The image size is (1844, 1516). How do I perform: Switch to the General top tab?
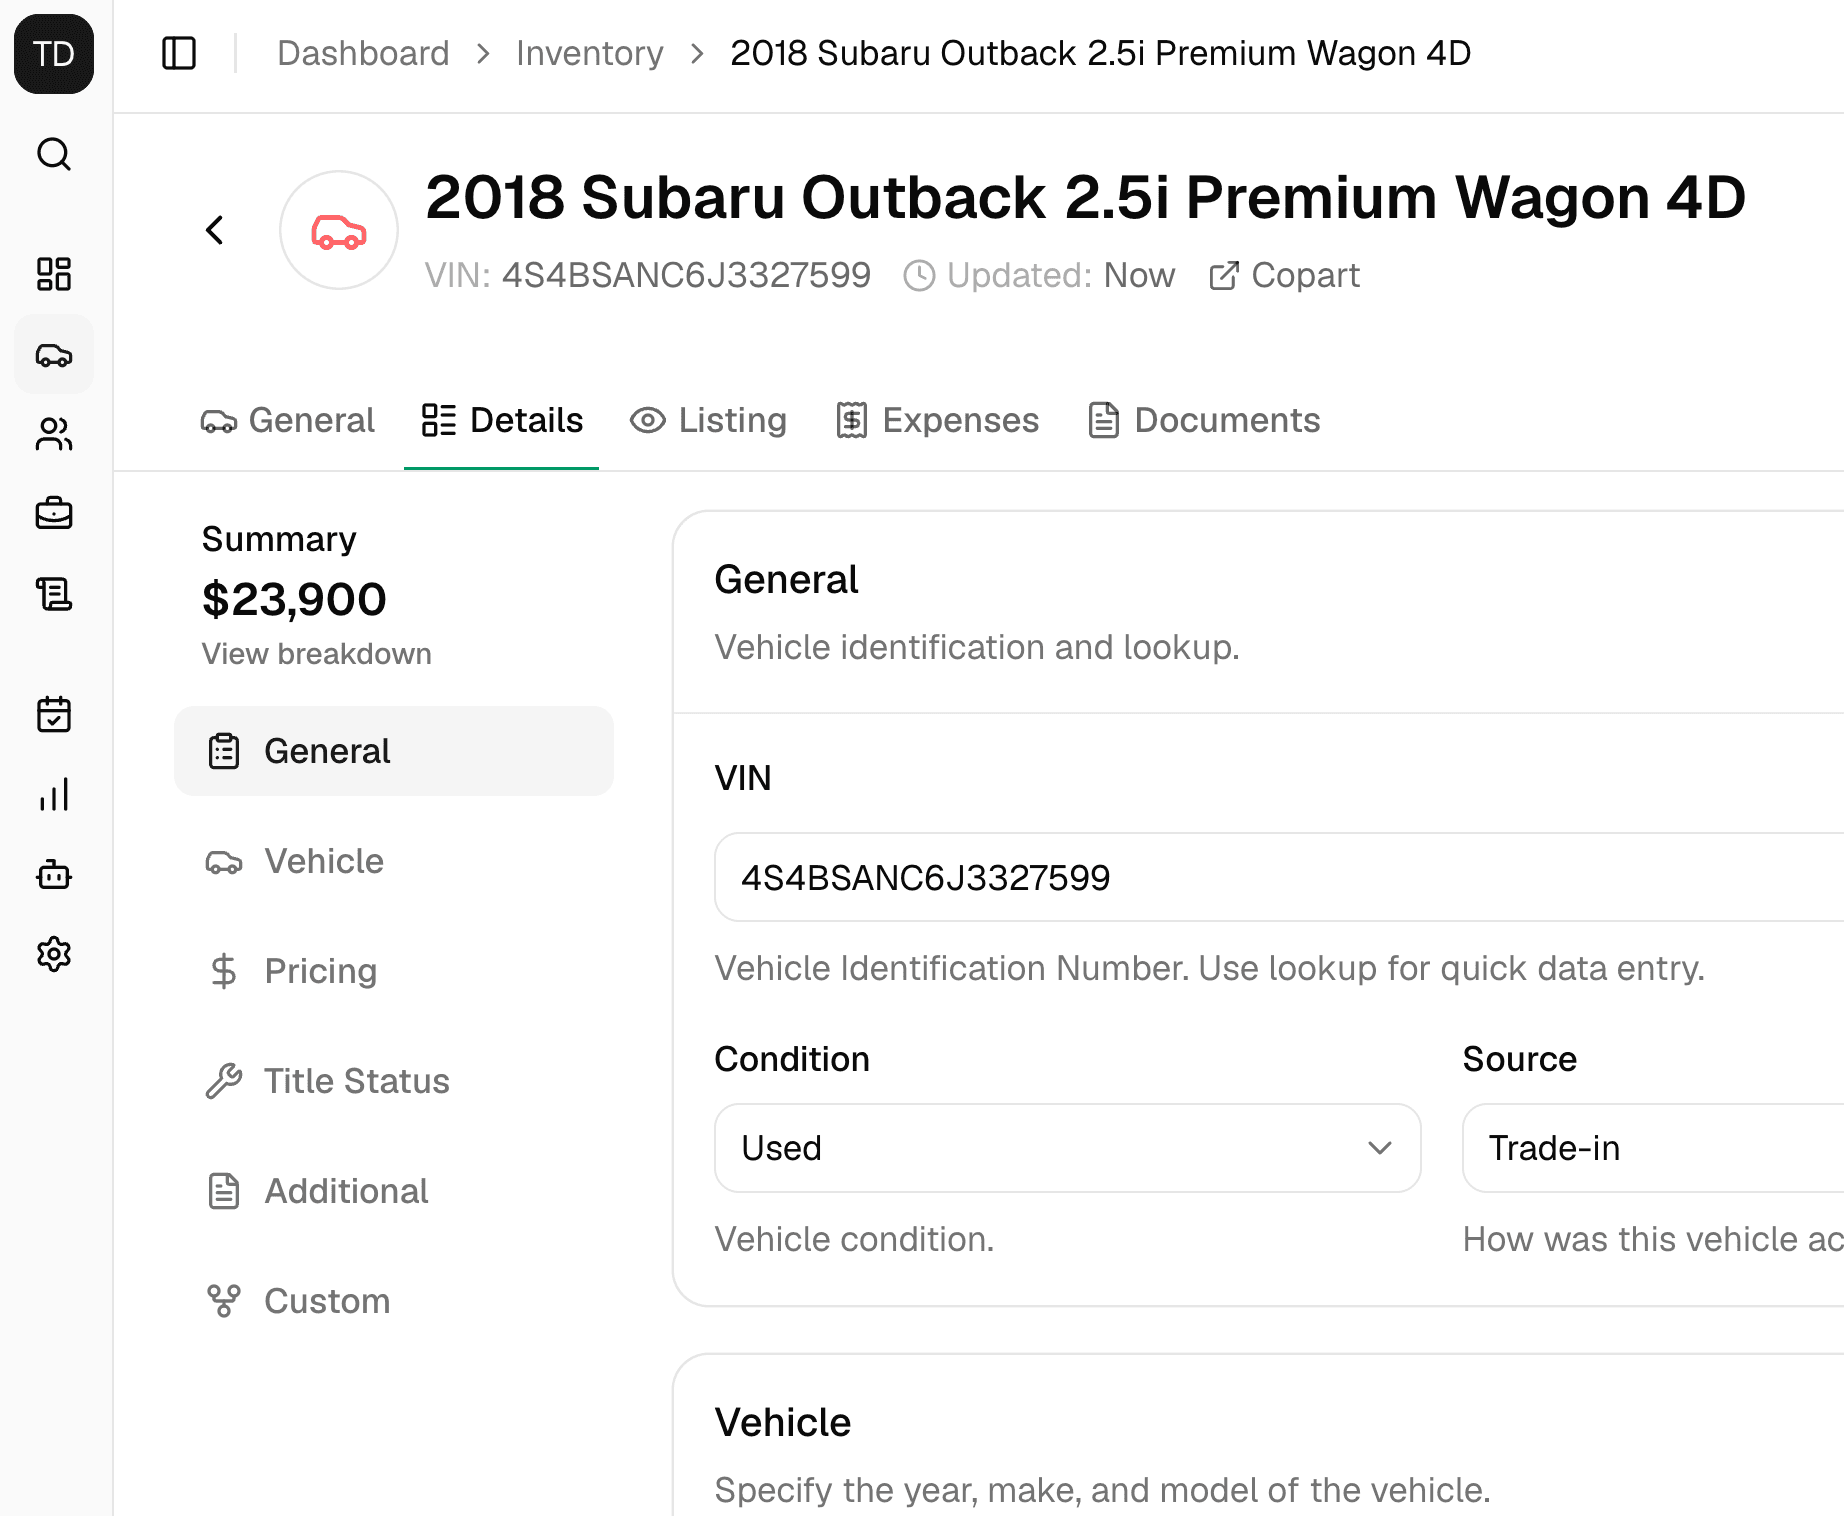point(288,420)
